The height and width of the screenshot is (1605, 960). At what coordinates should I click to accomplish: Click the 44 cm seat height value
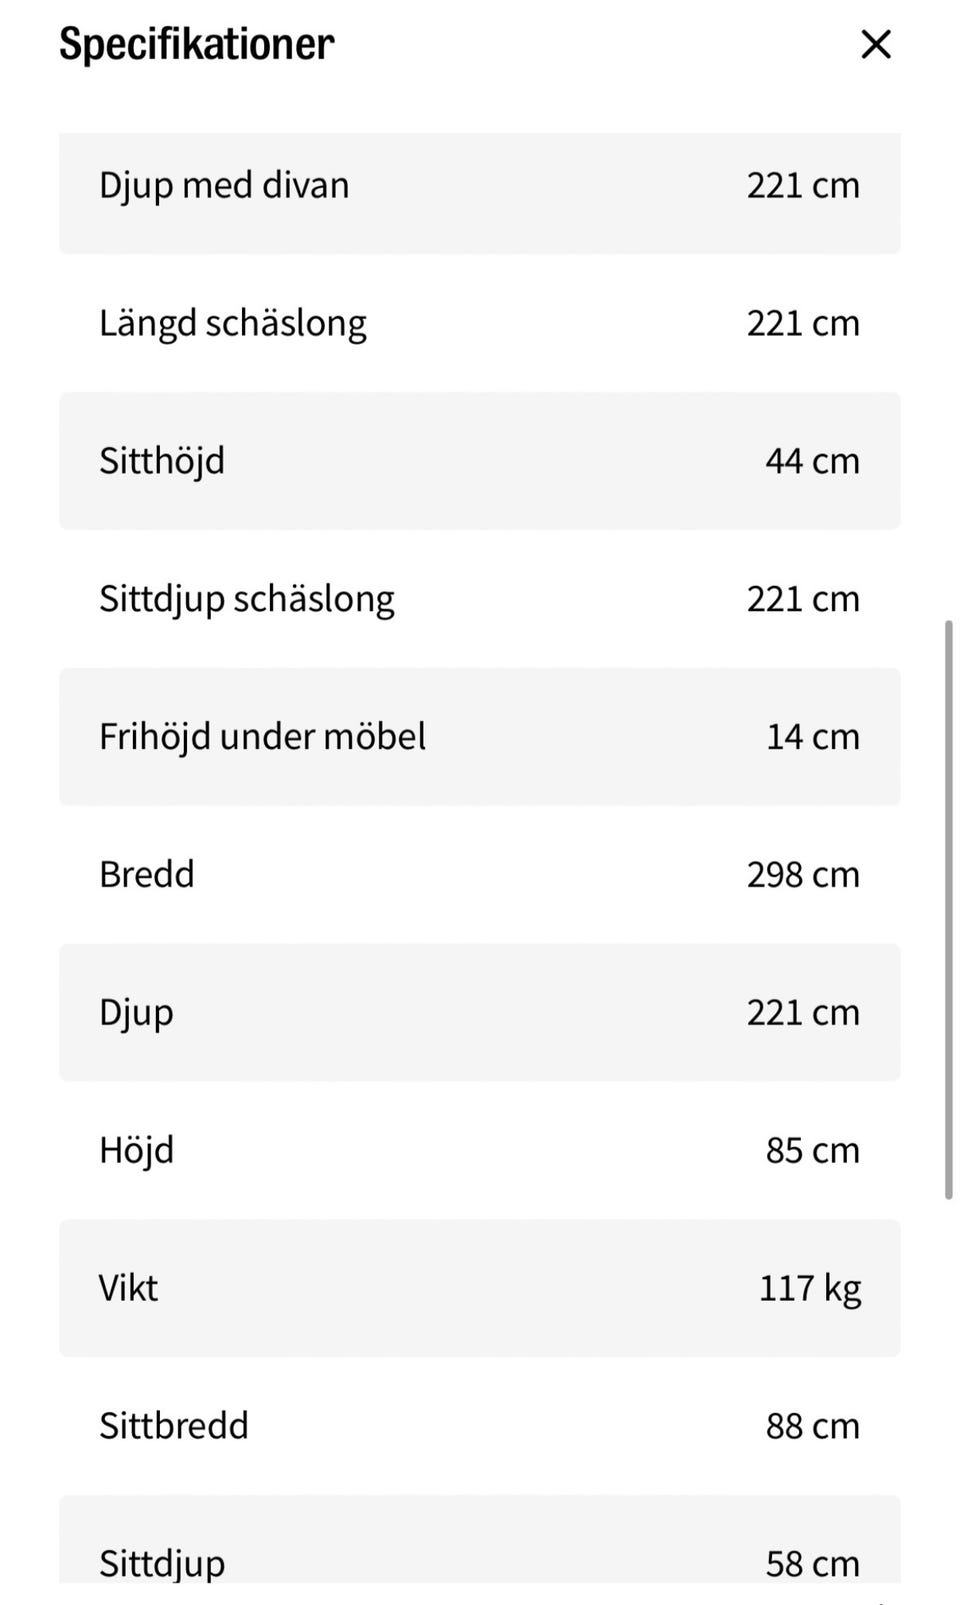pos(812,461)
